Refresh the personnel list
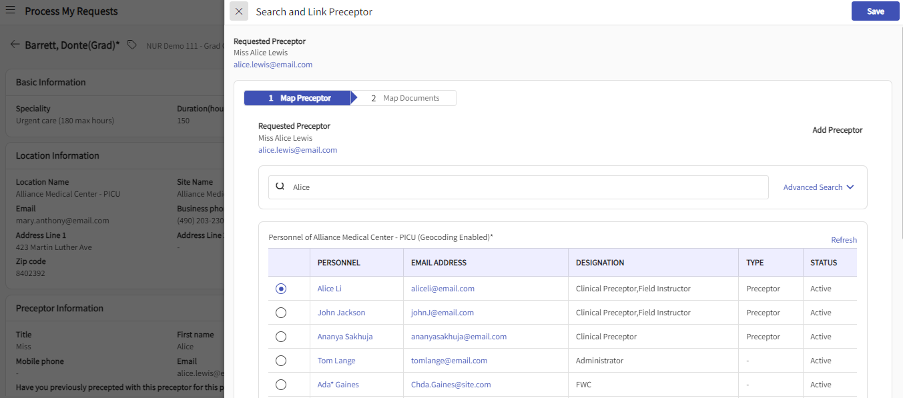The width and height of the screenshot is (904, 398). coord(843,240)
